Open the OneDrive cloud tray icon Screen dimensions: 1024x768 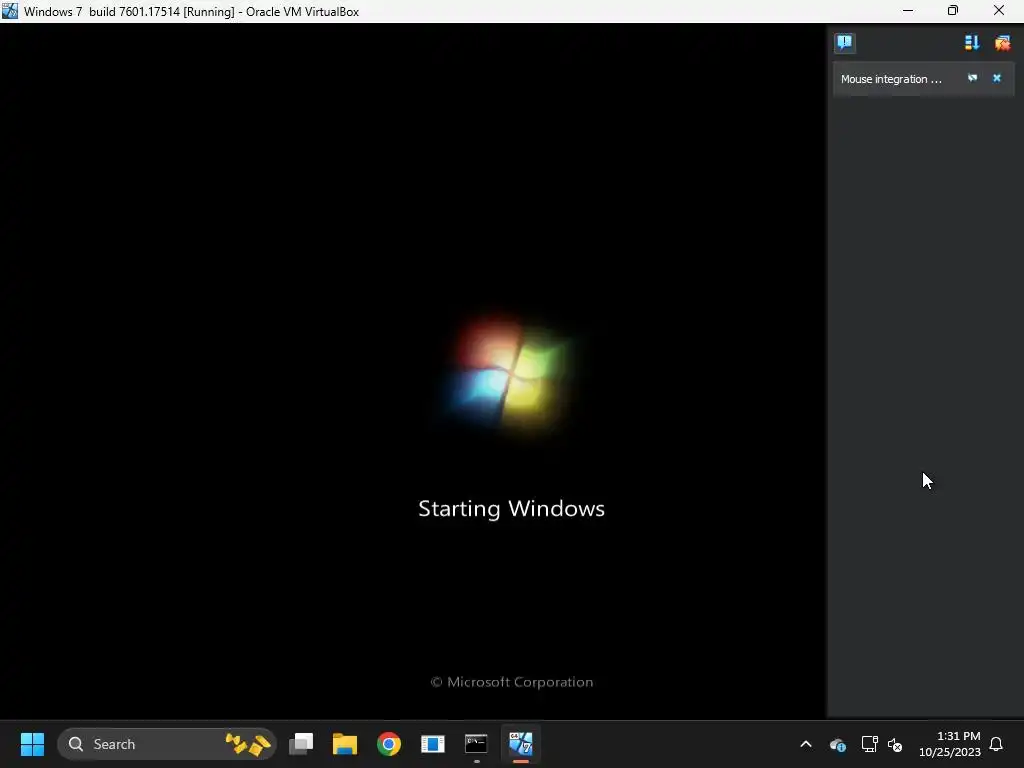[x=837, y=744]
